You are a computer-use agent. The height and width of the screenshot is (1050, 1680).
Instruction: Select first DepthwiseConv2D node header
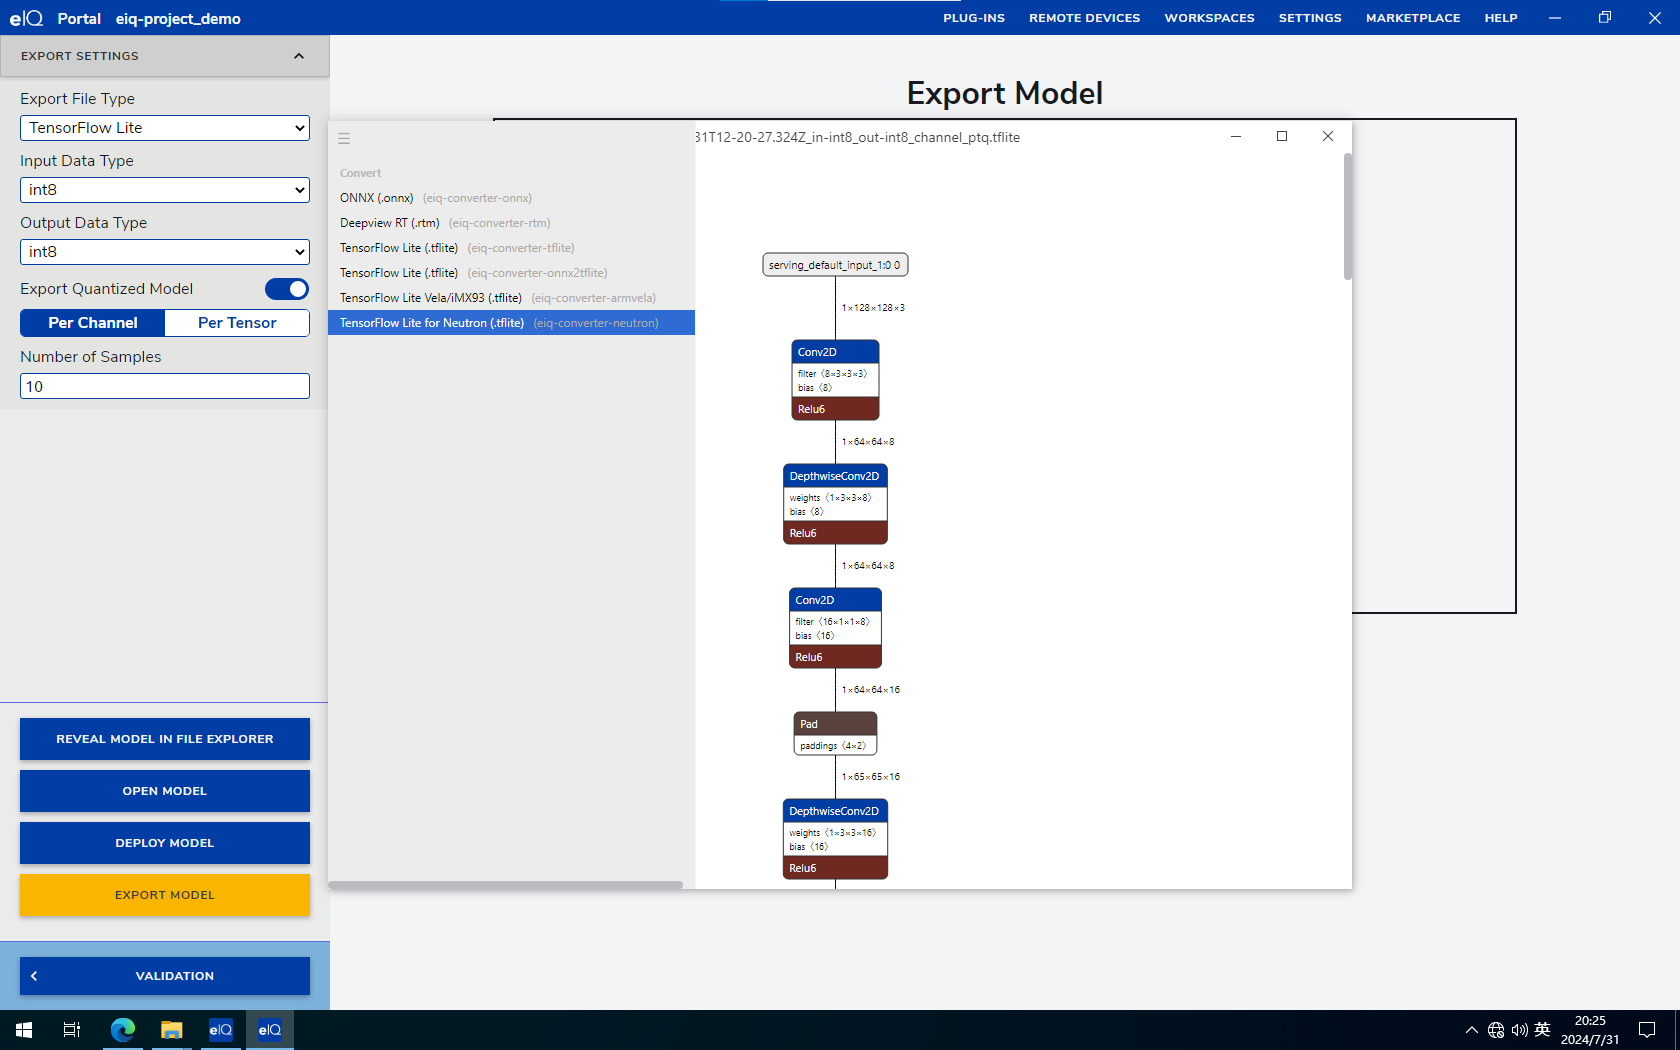835,476
